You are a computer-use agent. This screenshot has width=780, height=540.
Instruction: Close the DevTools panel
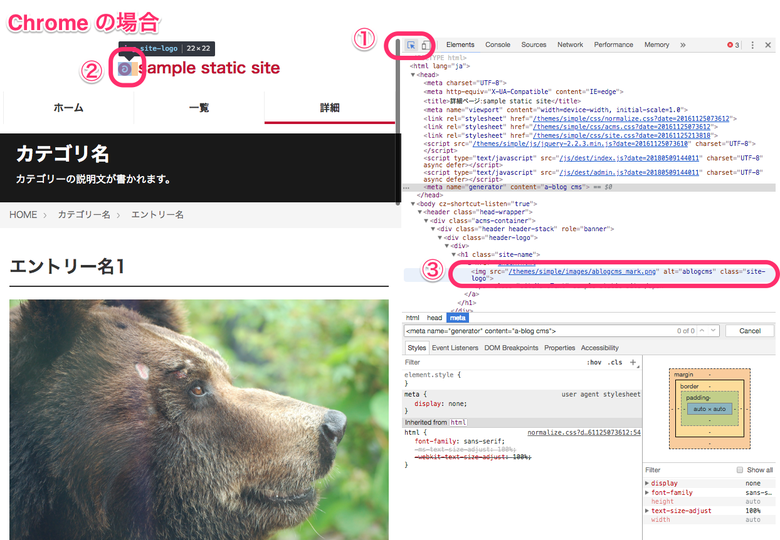tap(769, 45)
